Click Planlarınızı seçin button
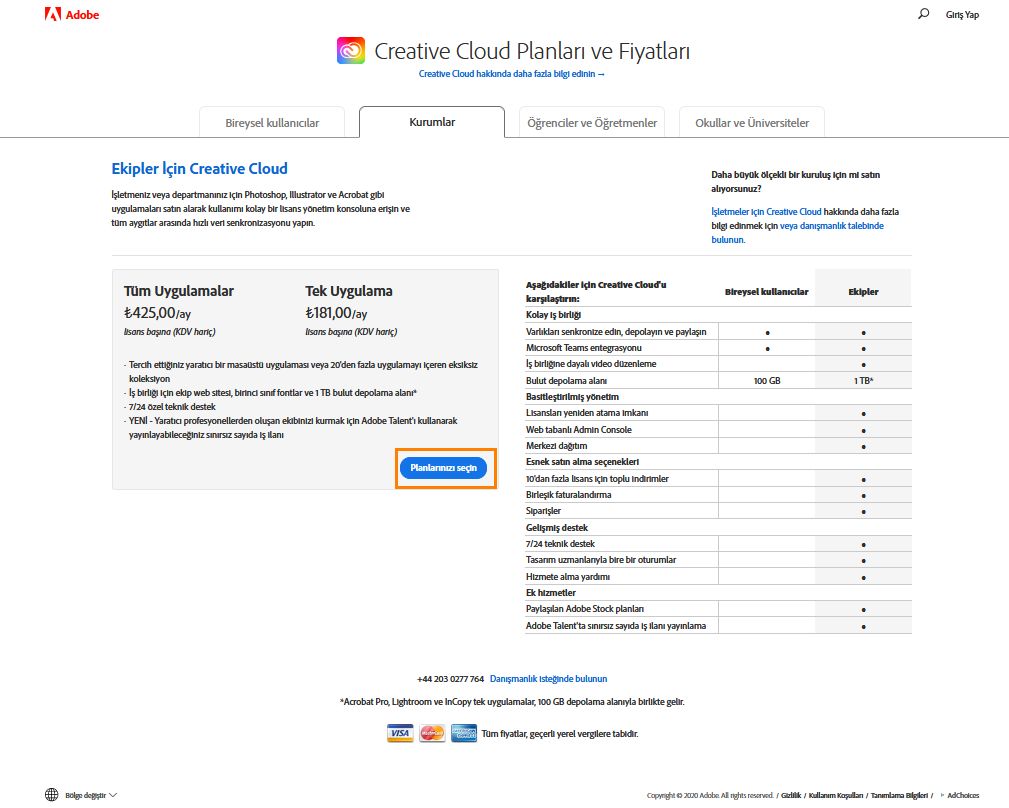This screenshot has width=1009, height=808. (x=443, y=468)
